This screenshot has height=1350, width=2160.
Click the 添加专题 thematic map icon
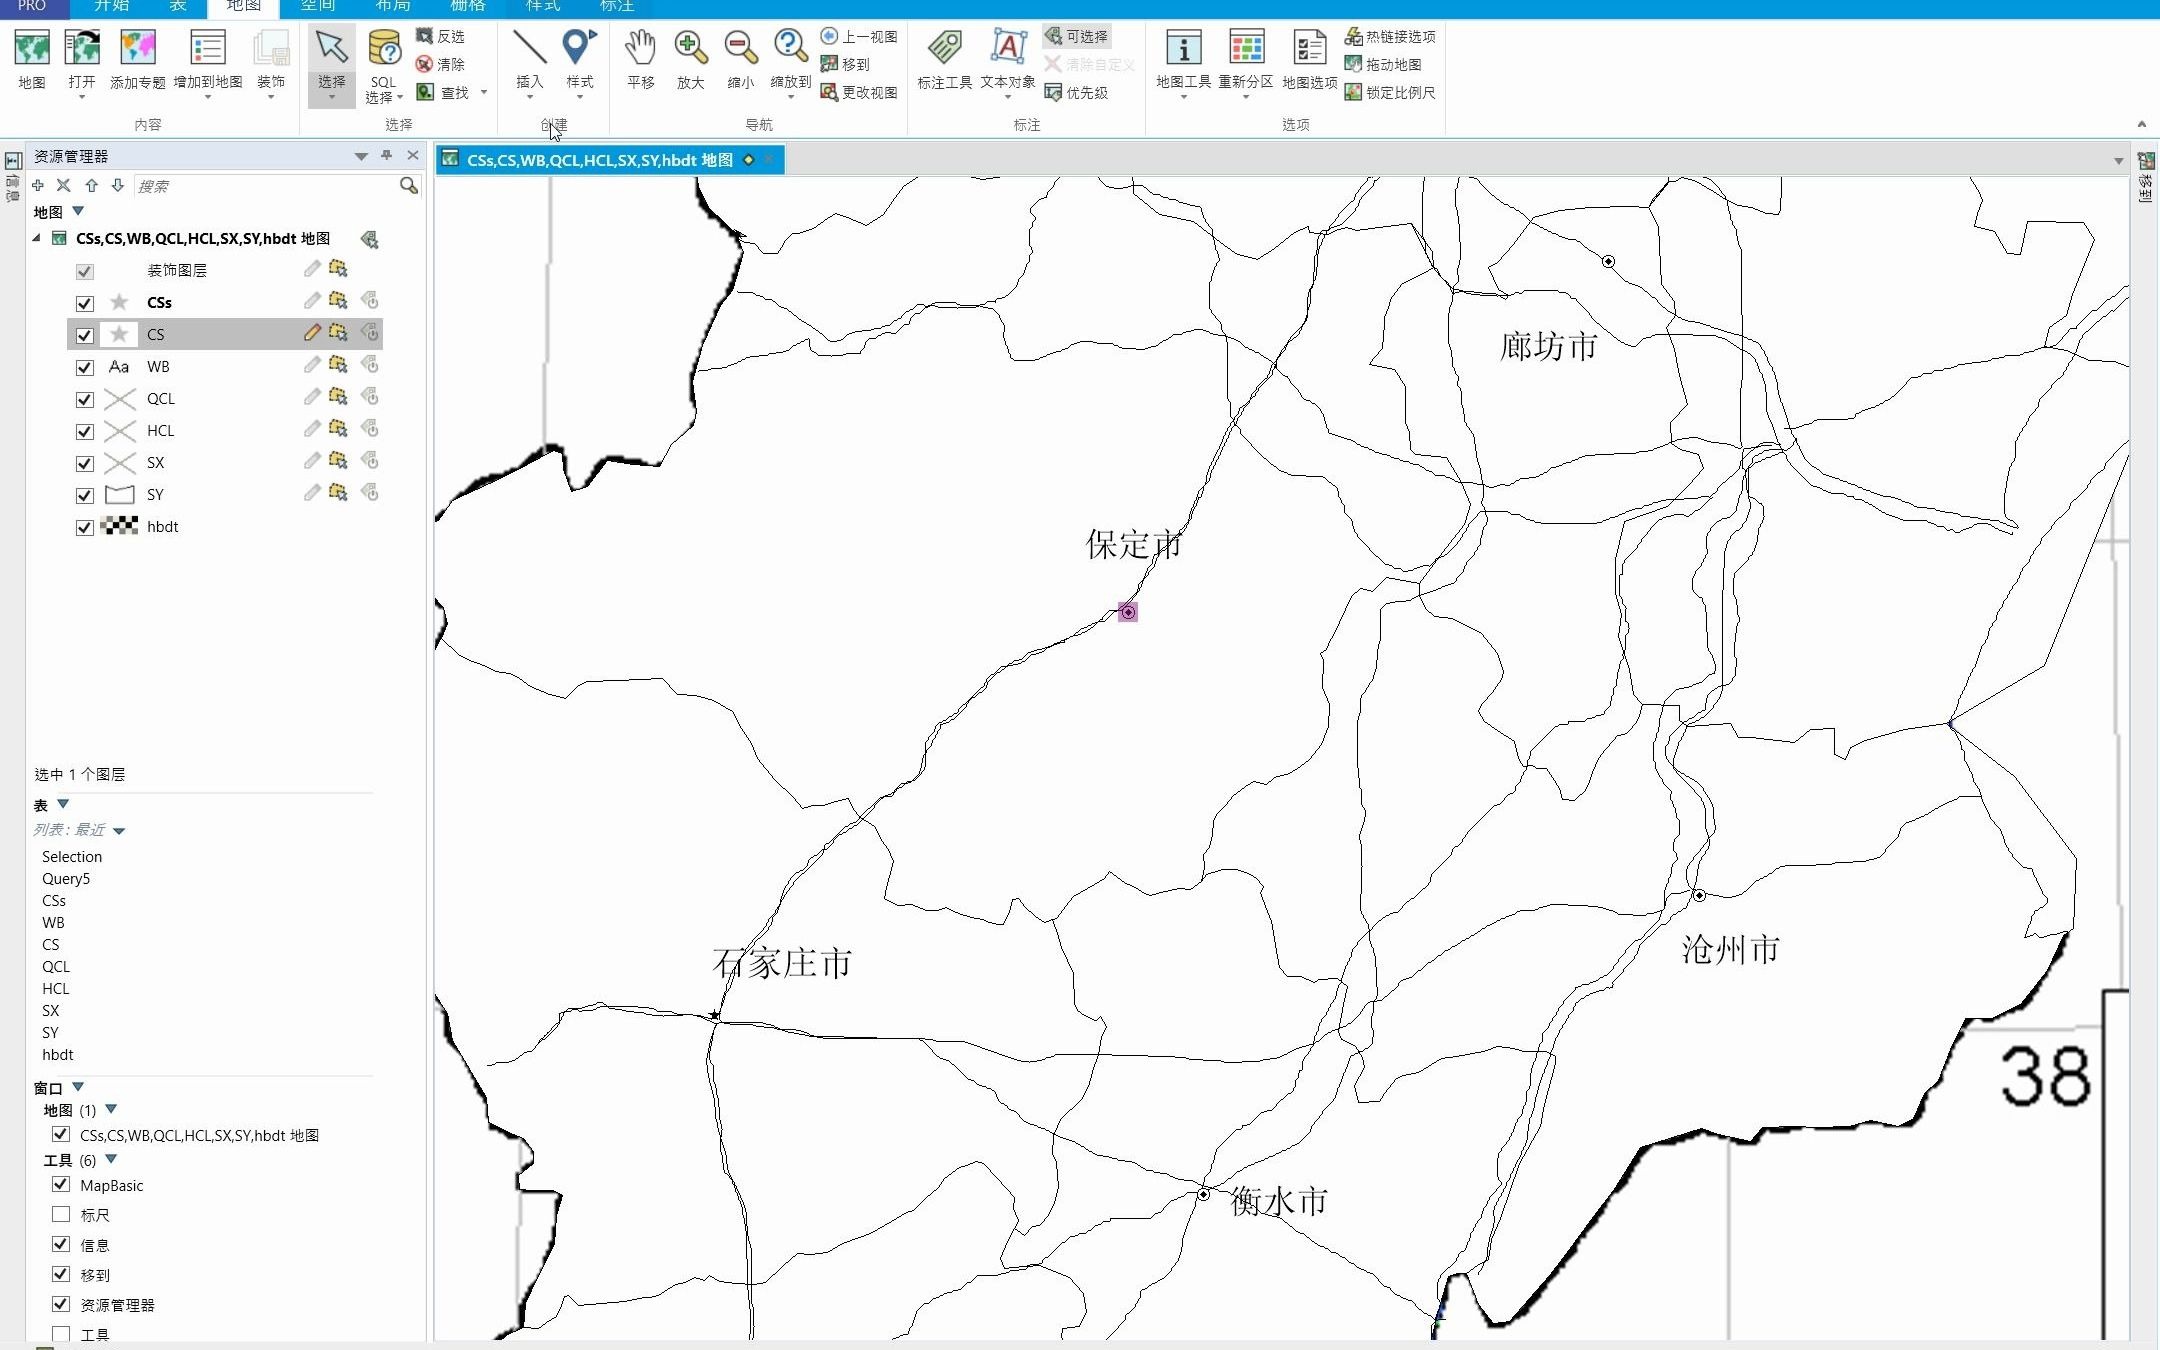tap(138, 60)
